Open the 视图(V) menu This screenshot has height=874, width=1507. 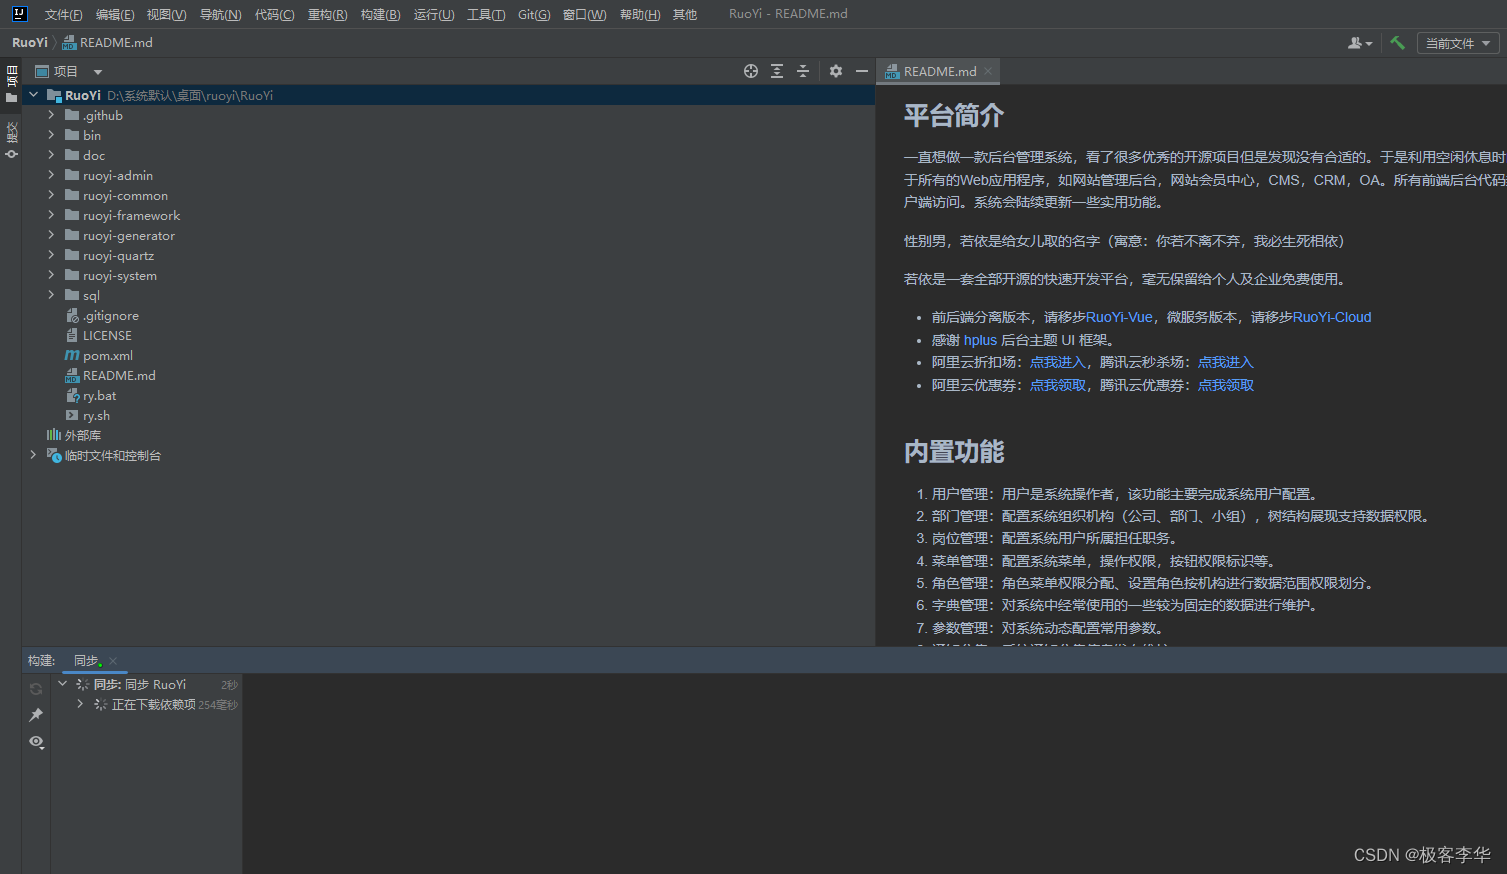(x=166, y=14)
